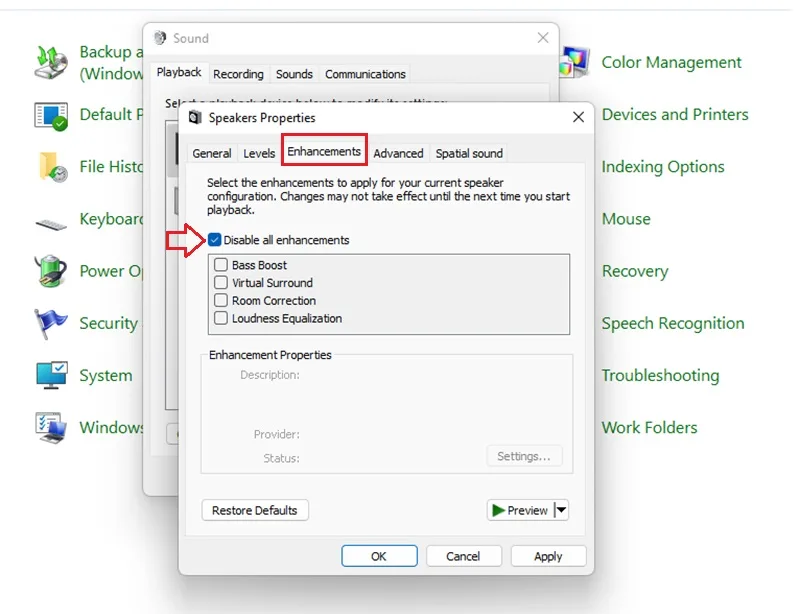Viewport: 800px width, 614px height.
Task: Expand the Preview dropdown arrow
Action: (x=562, y=510)
